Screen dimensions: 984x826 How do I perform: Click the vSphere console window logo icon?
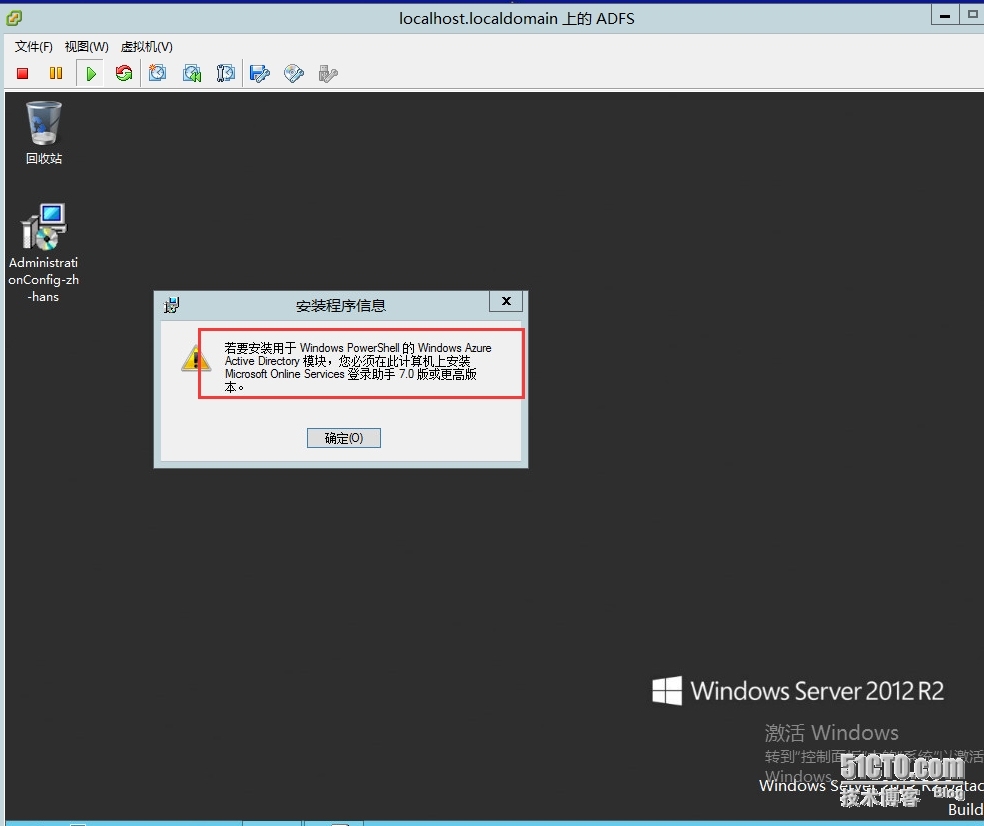point(14,18)
